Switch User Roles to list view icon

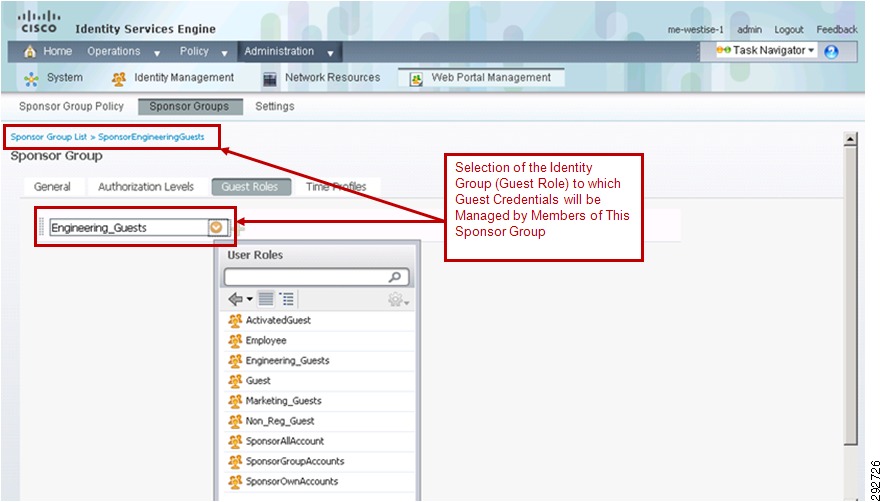click(x=266, y=300)
